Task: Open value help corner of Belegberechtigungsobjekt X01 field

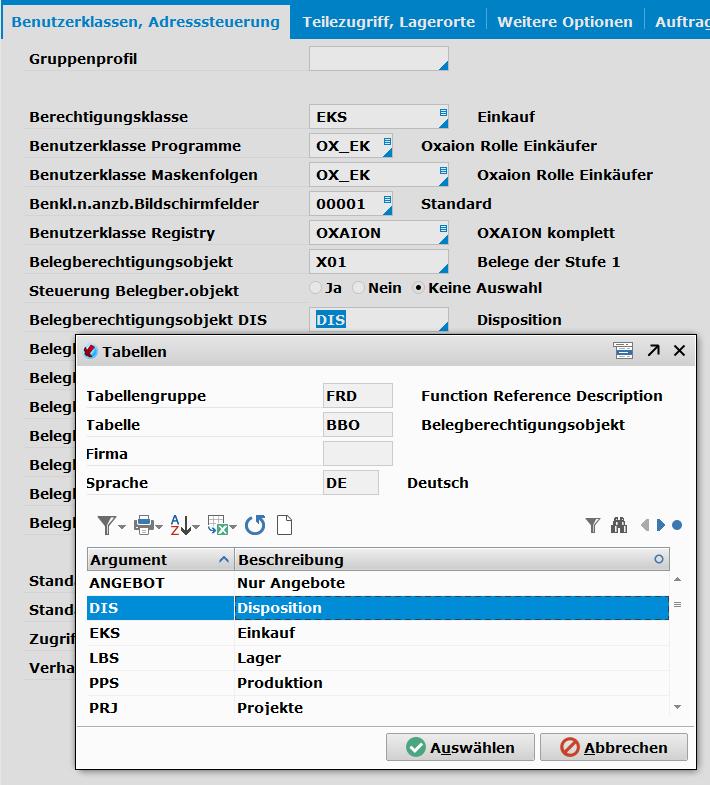Action: [x=443, y=269]
